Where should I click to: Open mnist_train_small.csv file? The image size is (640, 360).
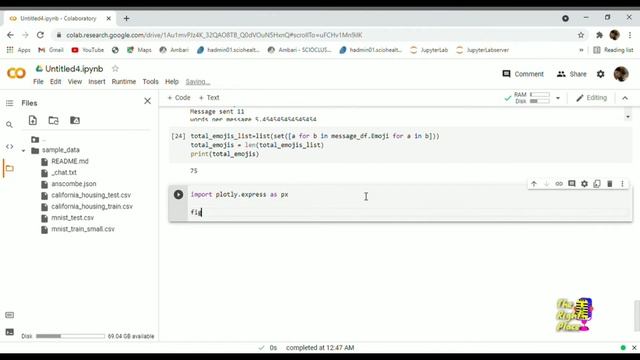tap(83, 229)
